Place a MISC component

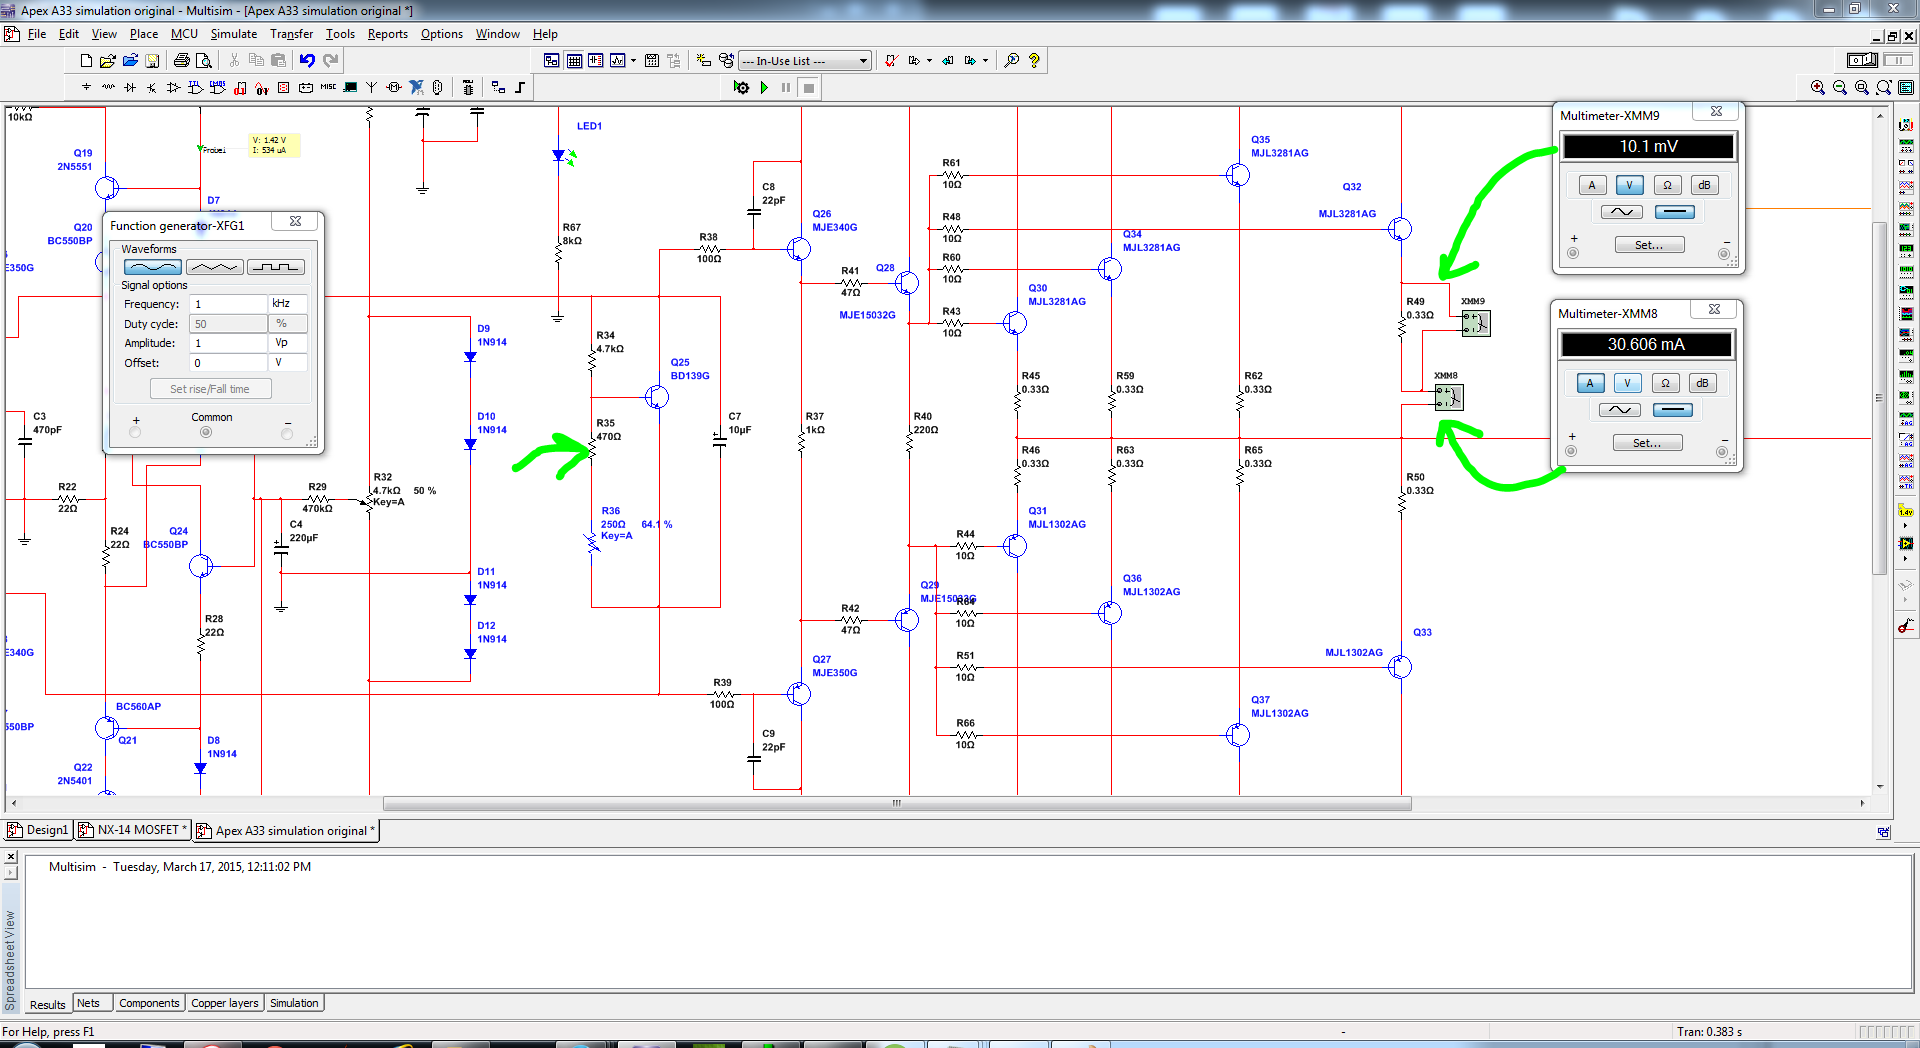point(328,88)
